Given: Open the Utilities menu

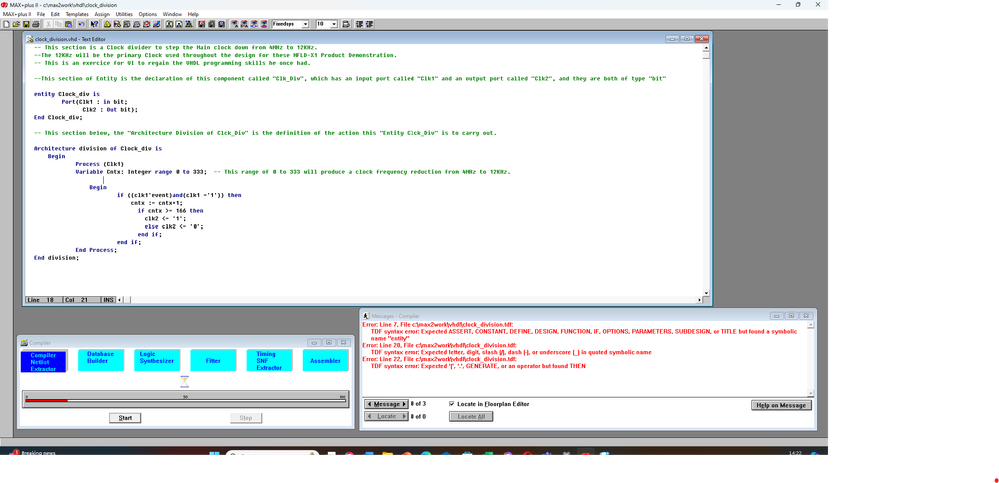Looking at the screenshot, I should tap(124, 14).
